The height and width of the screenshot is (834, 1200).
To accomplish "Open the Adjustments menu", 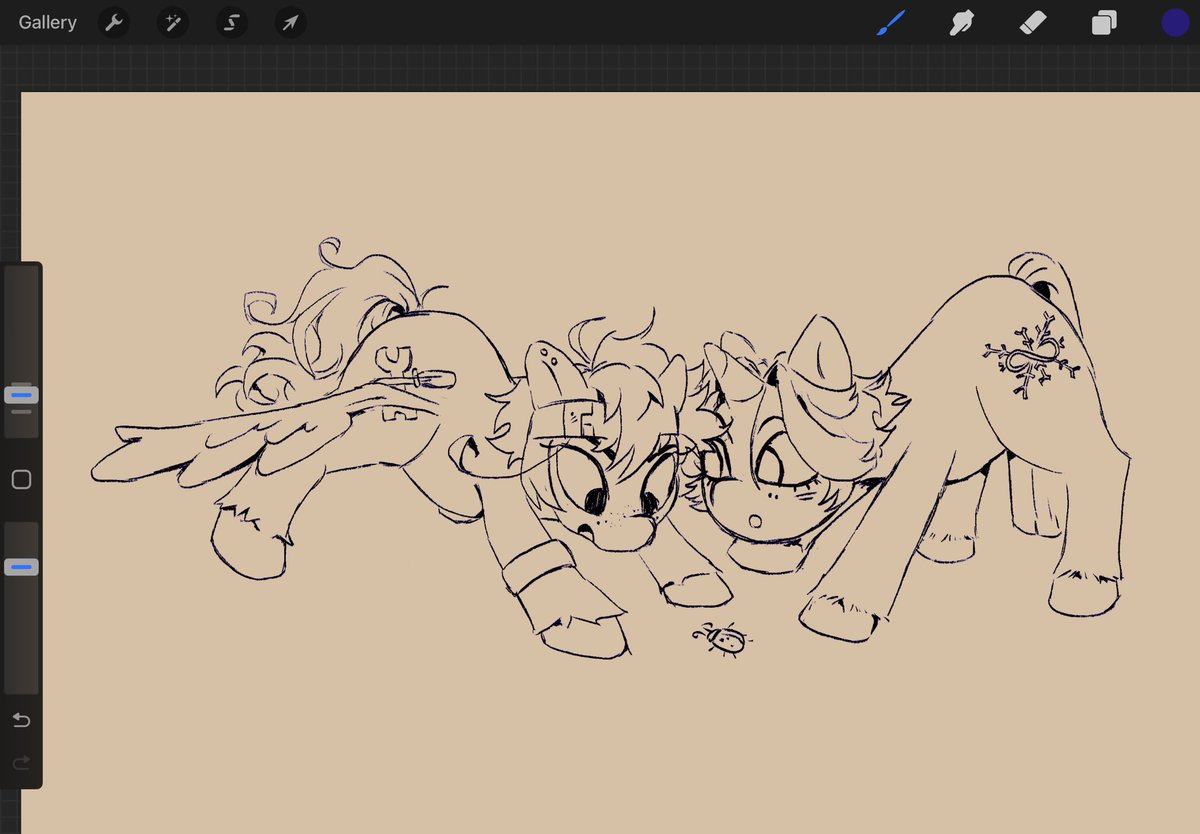I will point(172,22).
